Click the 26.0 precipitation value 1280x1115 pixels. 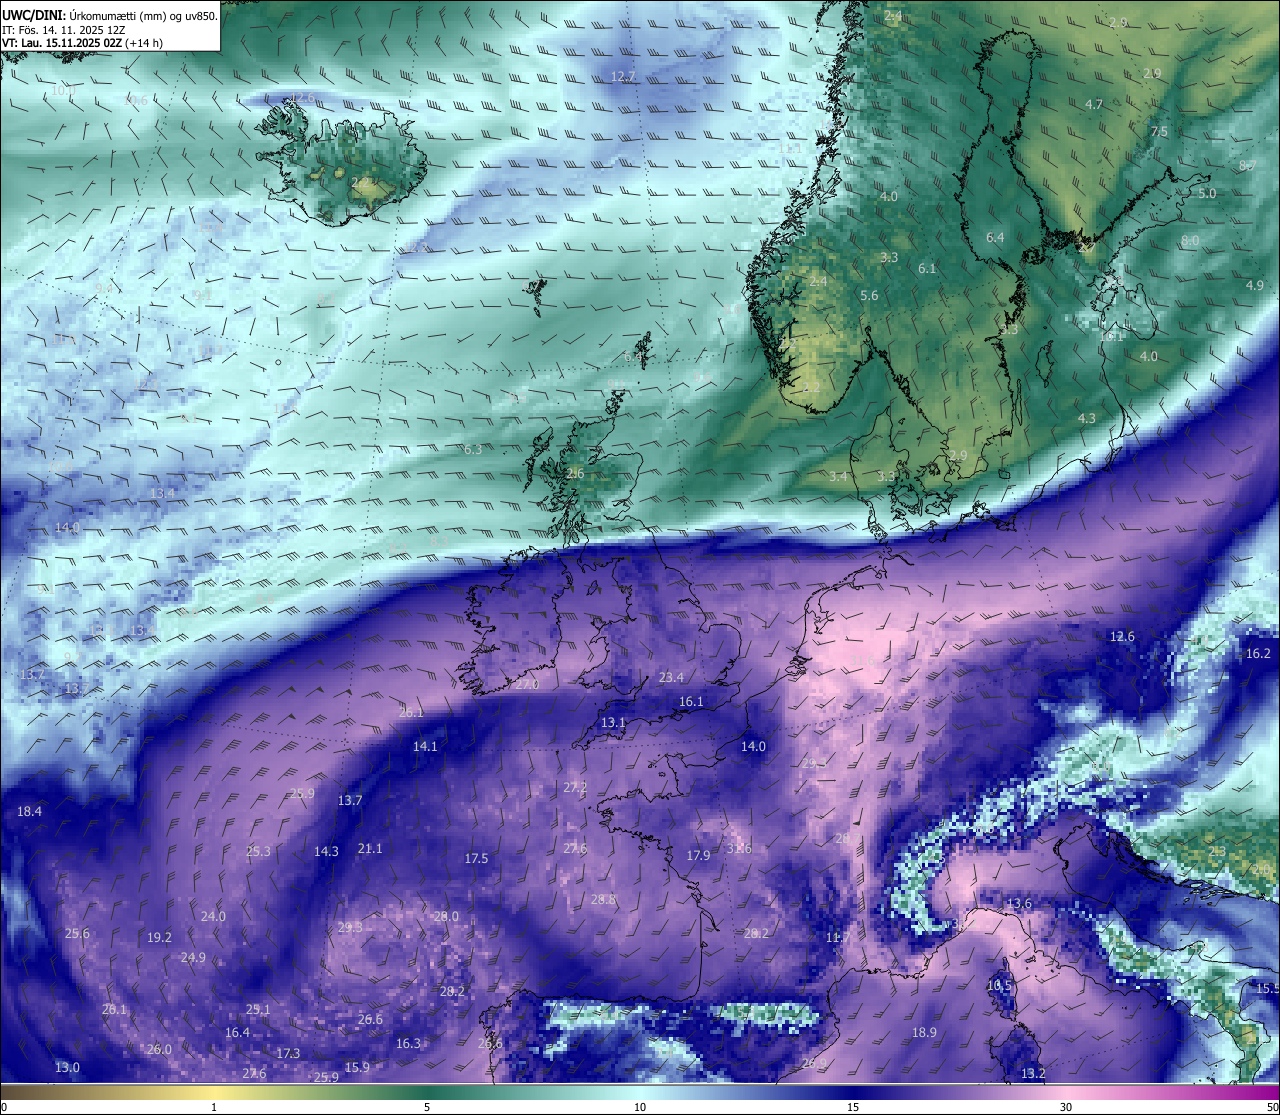pos(159,1049)
